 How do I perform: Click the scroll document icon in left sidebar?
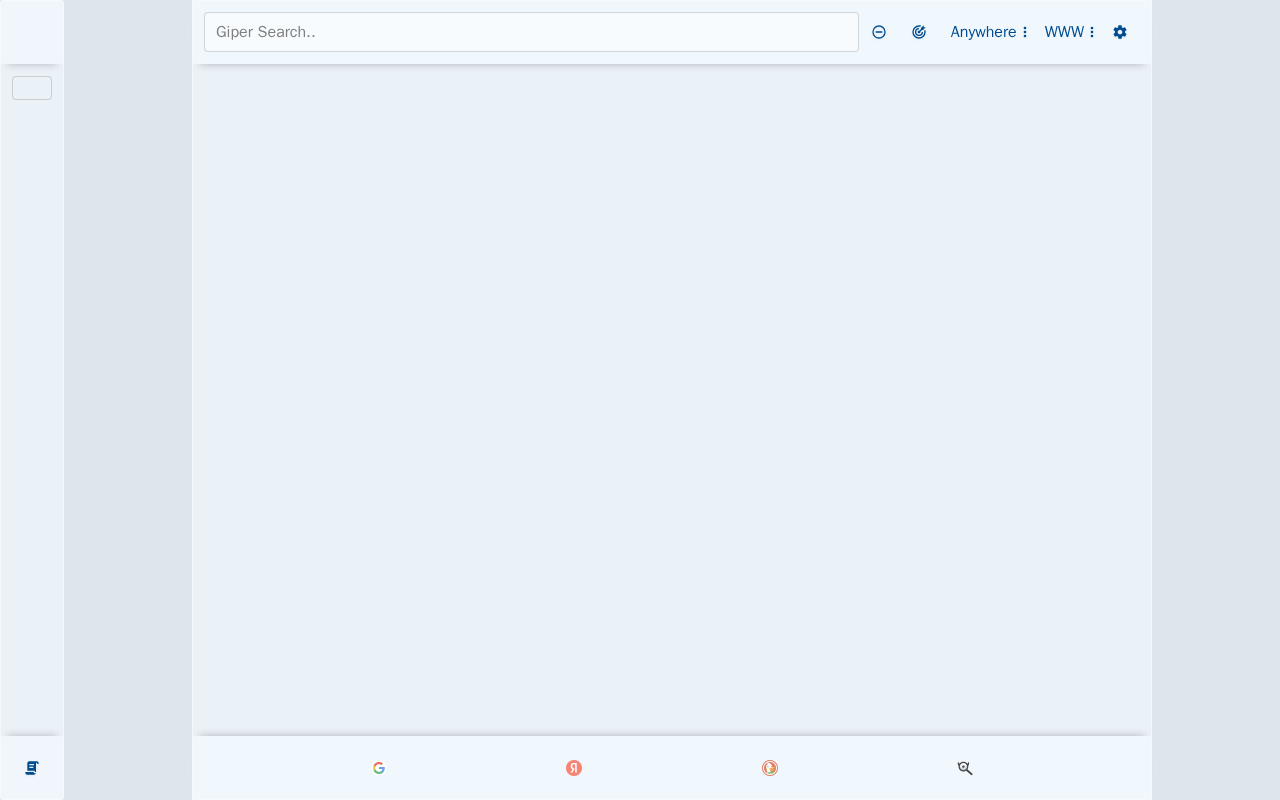click(x=32, y=768)
